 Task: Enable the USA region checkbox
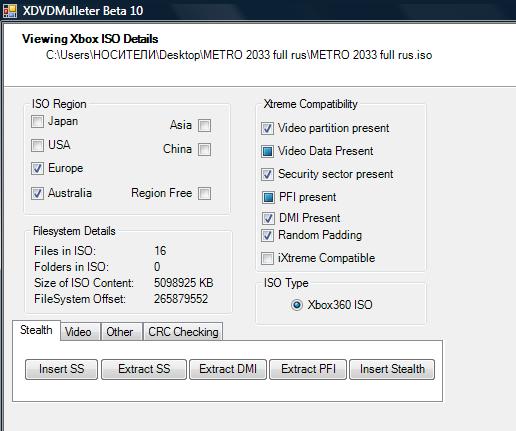click(x=37, y=145)
